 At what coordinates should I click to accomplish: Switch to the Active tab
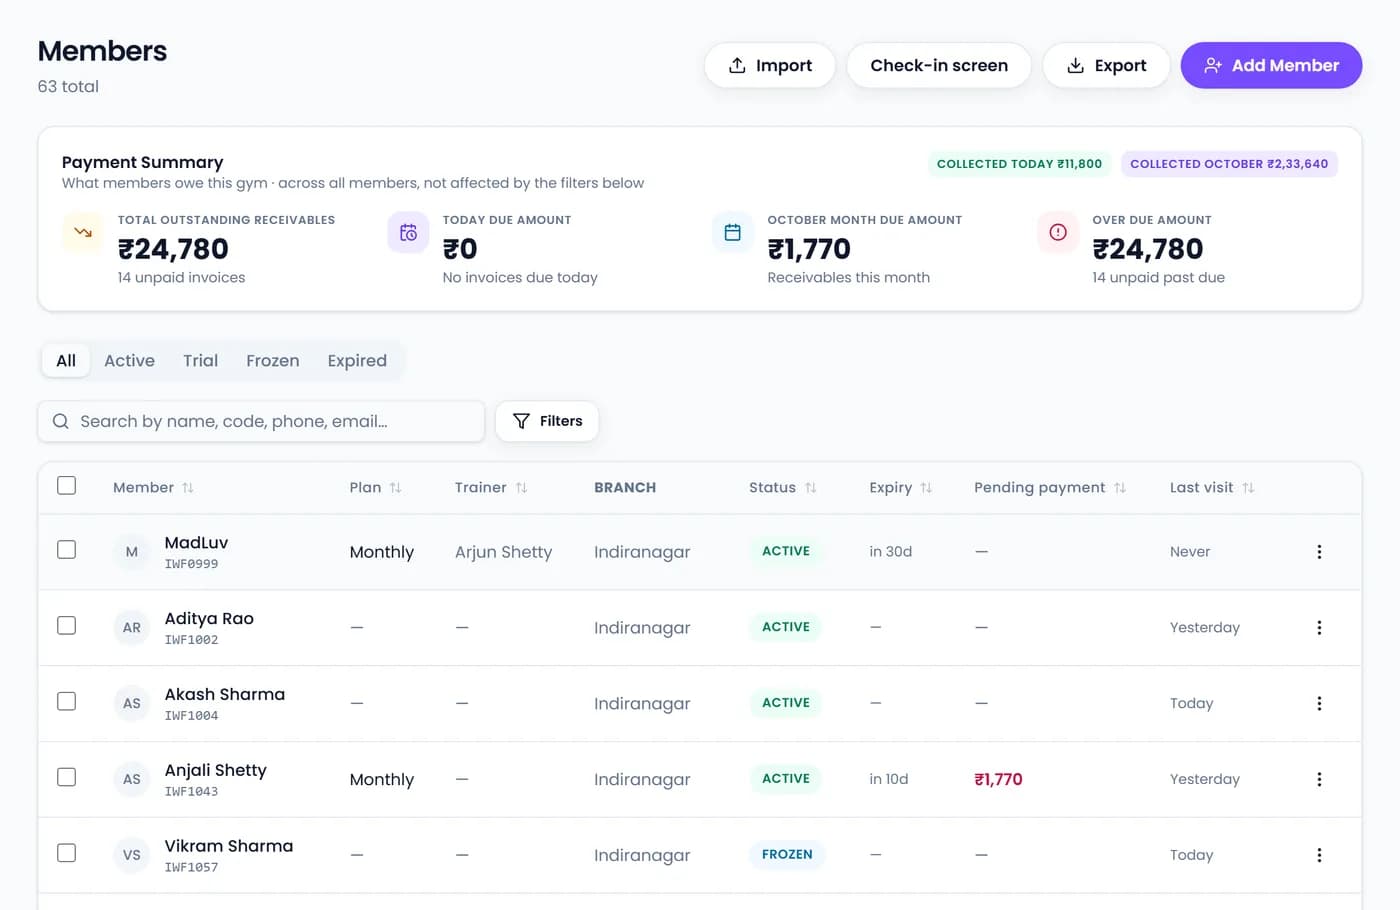pyautogui.click(x=130, y=361)
